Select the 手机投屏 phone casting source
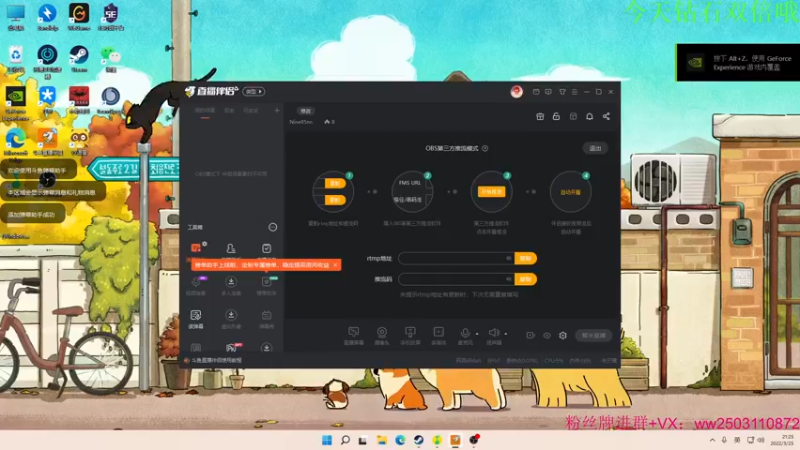 pyautogui.click(x=410, y=332)
